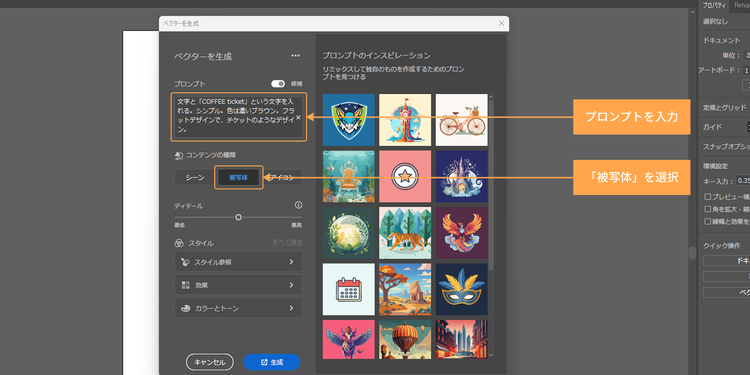The image size is (750, 375).
Task: Click the prompt text input field
Action: point(238,117)
